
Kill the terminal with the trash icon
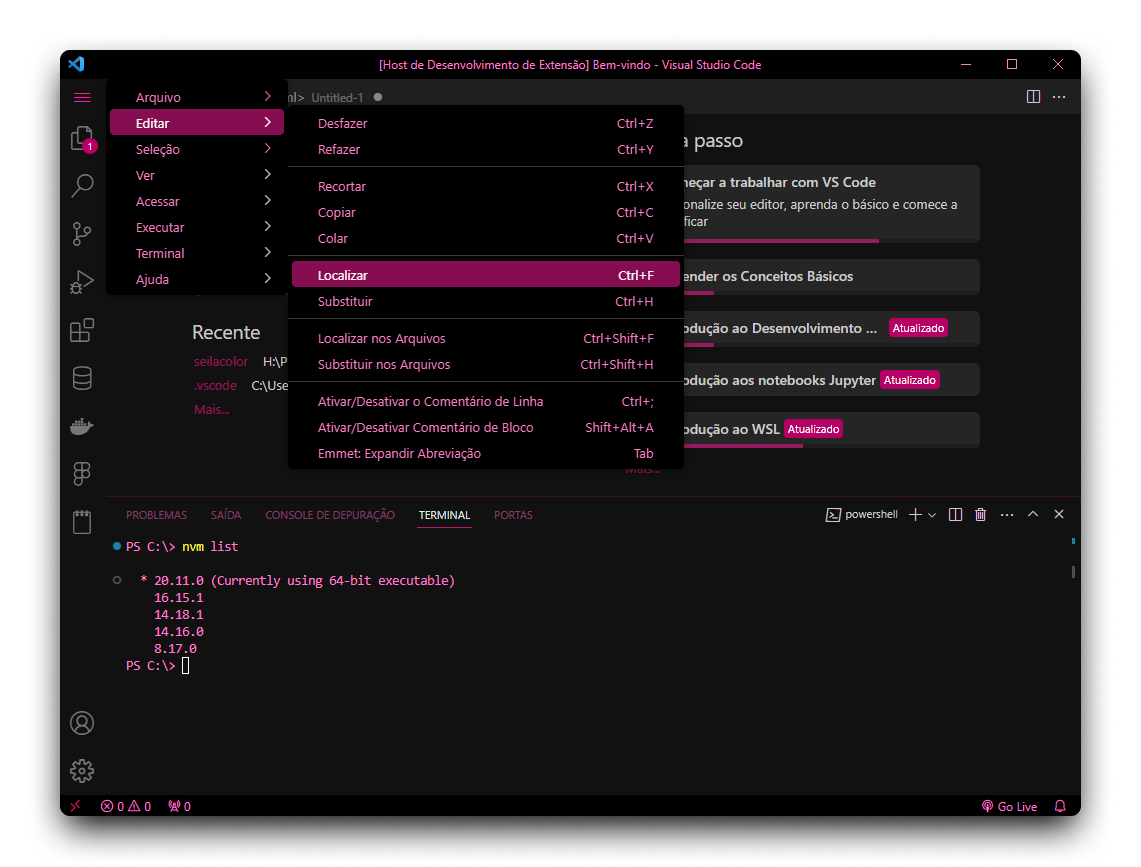point(981,515)
